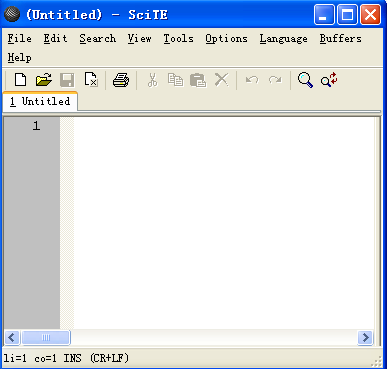387x369 pixels.
Task: Open the Tools menu
Action: click(178, 39)
